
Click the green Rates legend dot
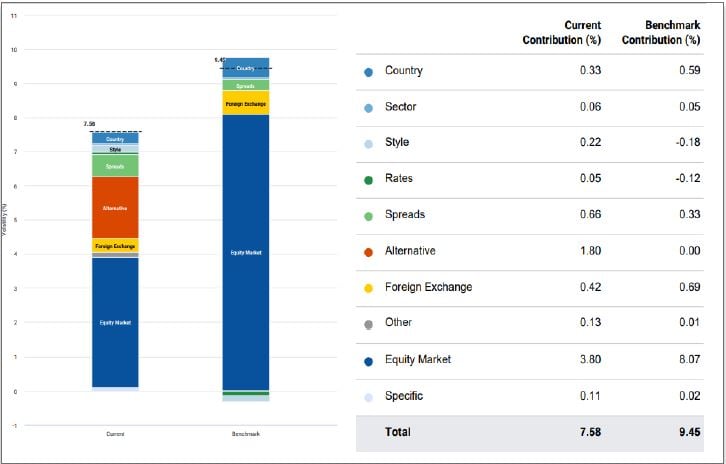pos(369,179)
